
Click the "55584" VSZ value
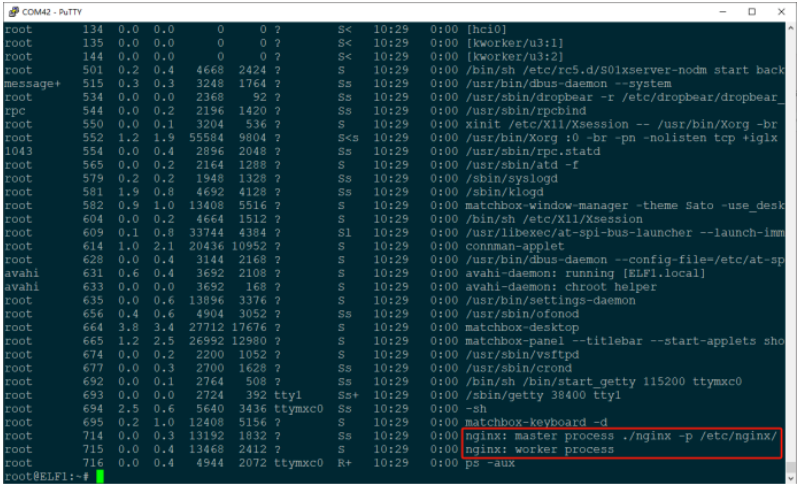pyautogui.click(x=207, y=138)
